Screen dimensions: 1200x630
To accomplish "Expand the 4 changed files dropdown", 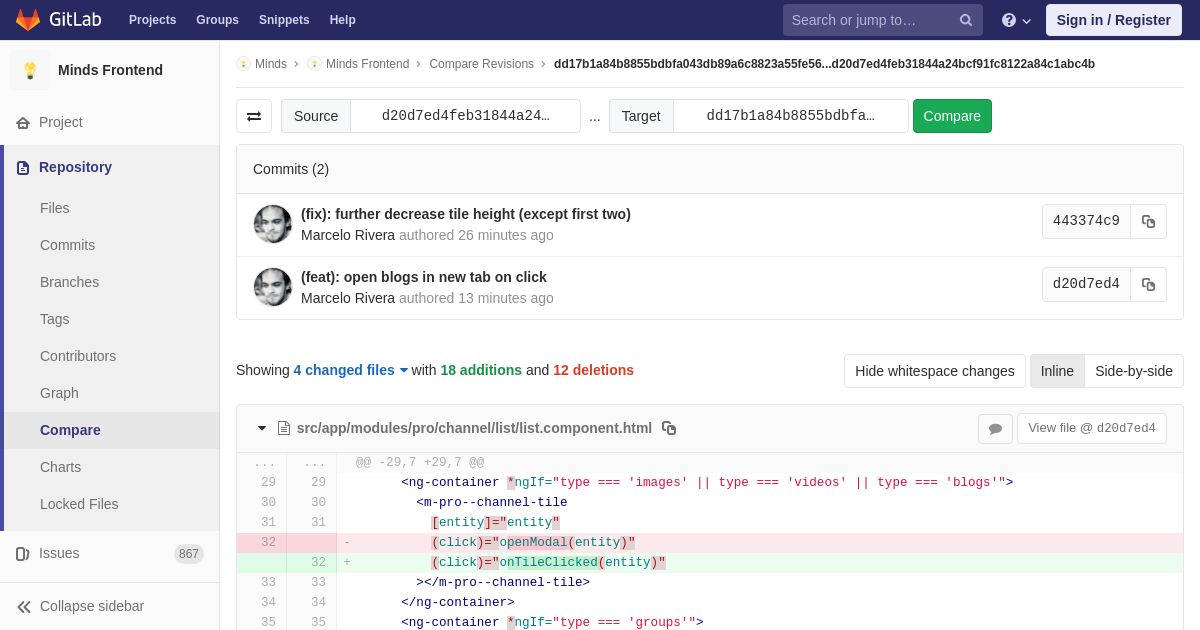I will click(351, 370).
